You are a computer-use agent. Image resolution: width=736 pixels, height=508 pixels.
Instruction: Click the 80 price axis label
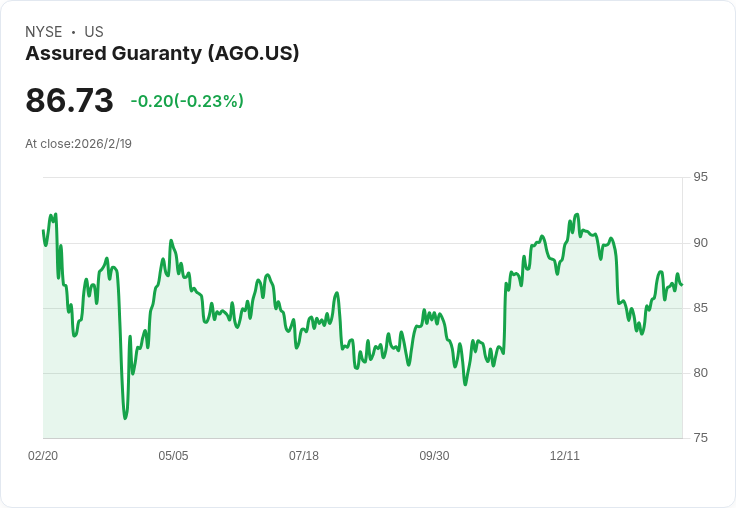(700, 373)
